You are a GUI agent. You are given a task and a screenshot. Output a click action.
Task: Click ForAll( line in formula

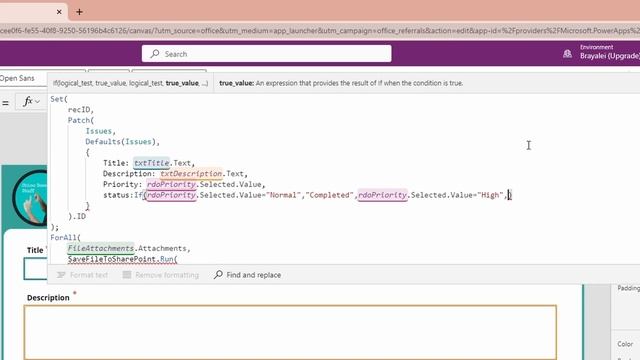66,238
